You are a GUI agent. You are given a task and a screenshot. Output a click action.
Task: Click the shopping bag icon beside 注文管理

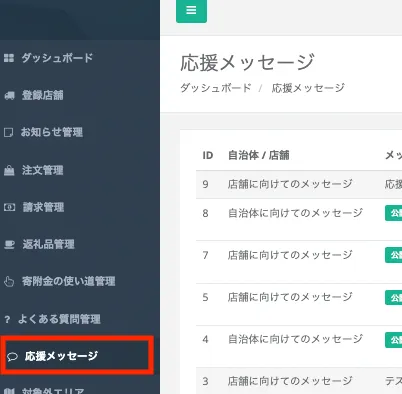pyautogui.click(x=9, y=170)
